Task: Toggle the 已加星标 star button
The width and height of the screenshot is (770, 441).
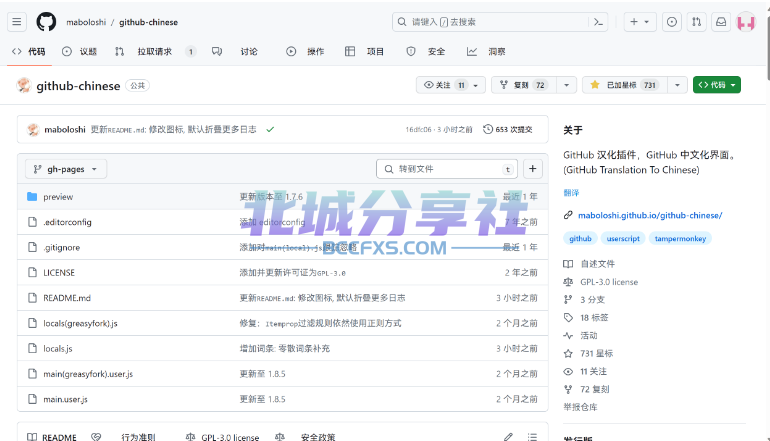Action: (625, 85)
